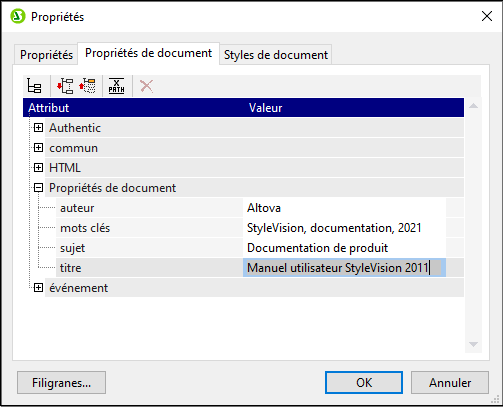
Task: Click the red X reset icon
Action: coord(146,86)
